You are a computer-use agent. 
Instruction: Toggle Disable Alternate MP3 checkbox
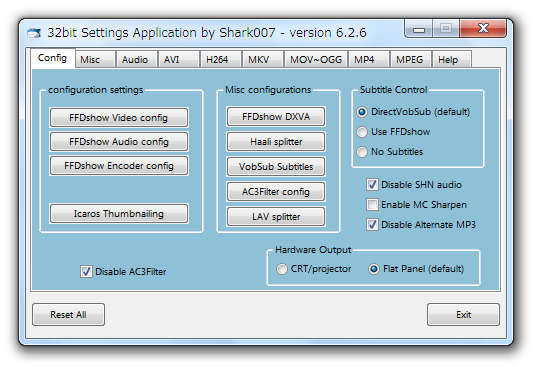(421, 224)
